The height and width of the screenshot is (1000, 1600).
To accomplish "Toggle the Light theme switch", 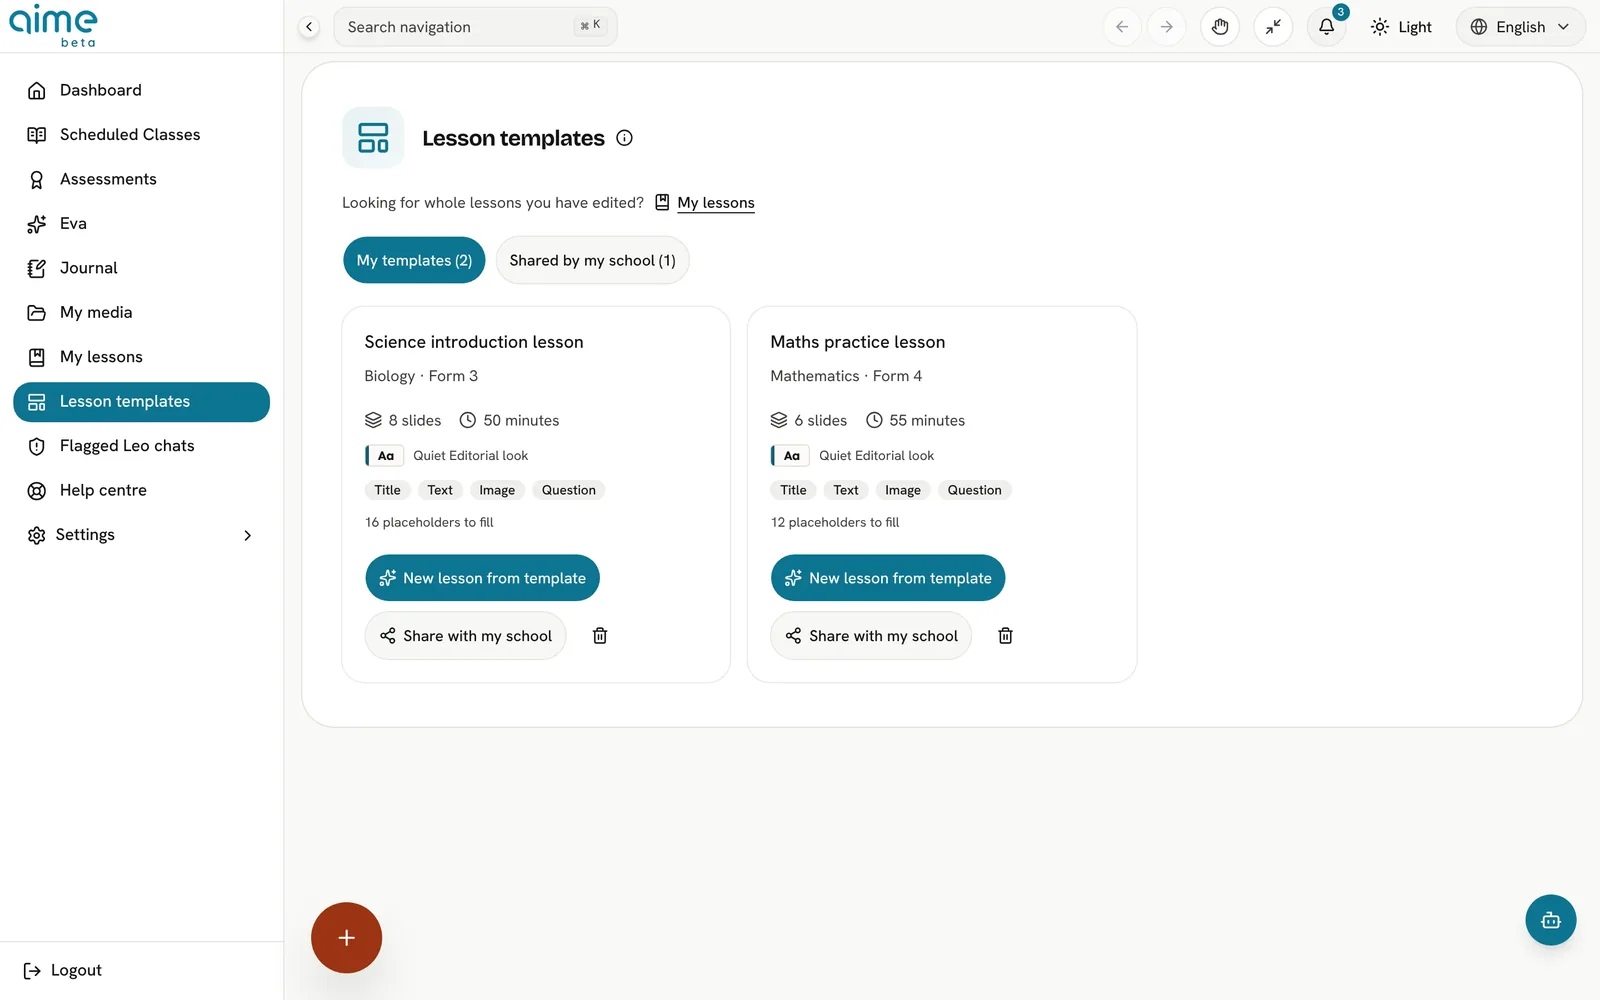I will [1401, 27].
